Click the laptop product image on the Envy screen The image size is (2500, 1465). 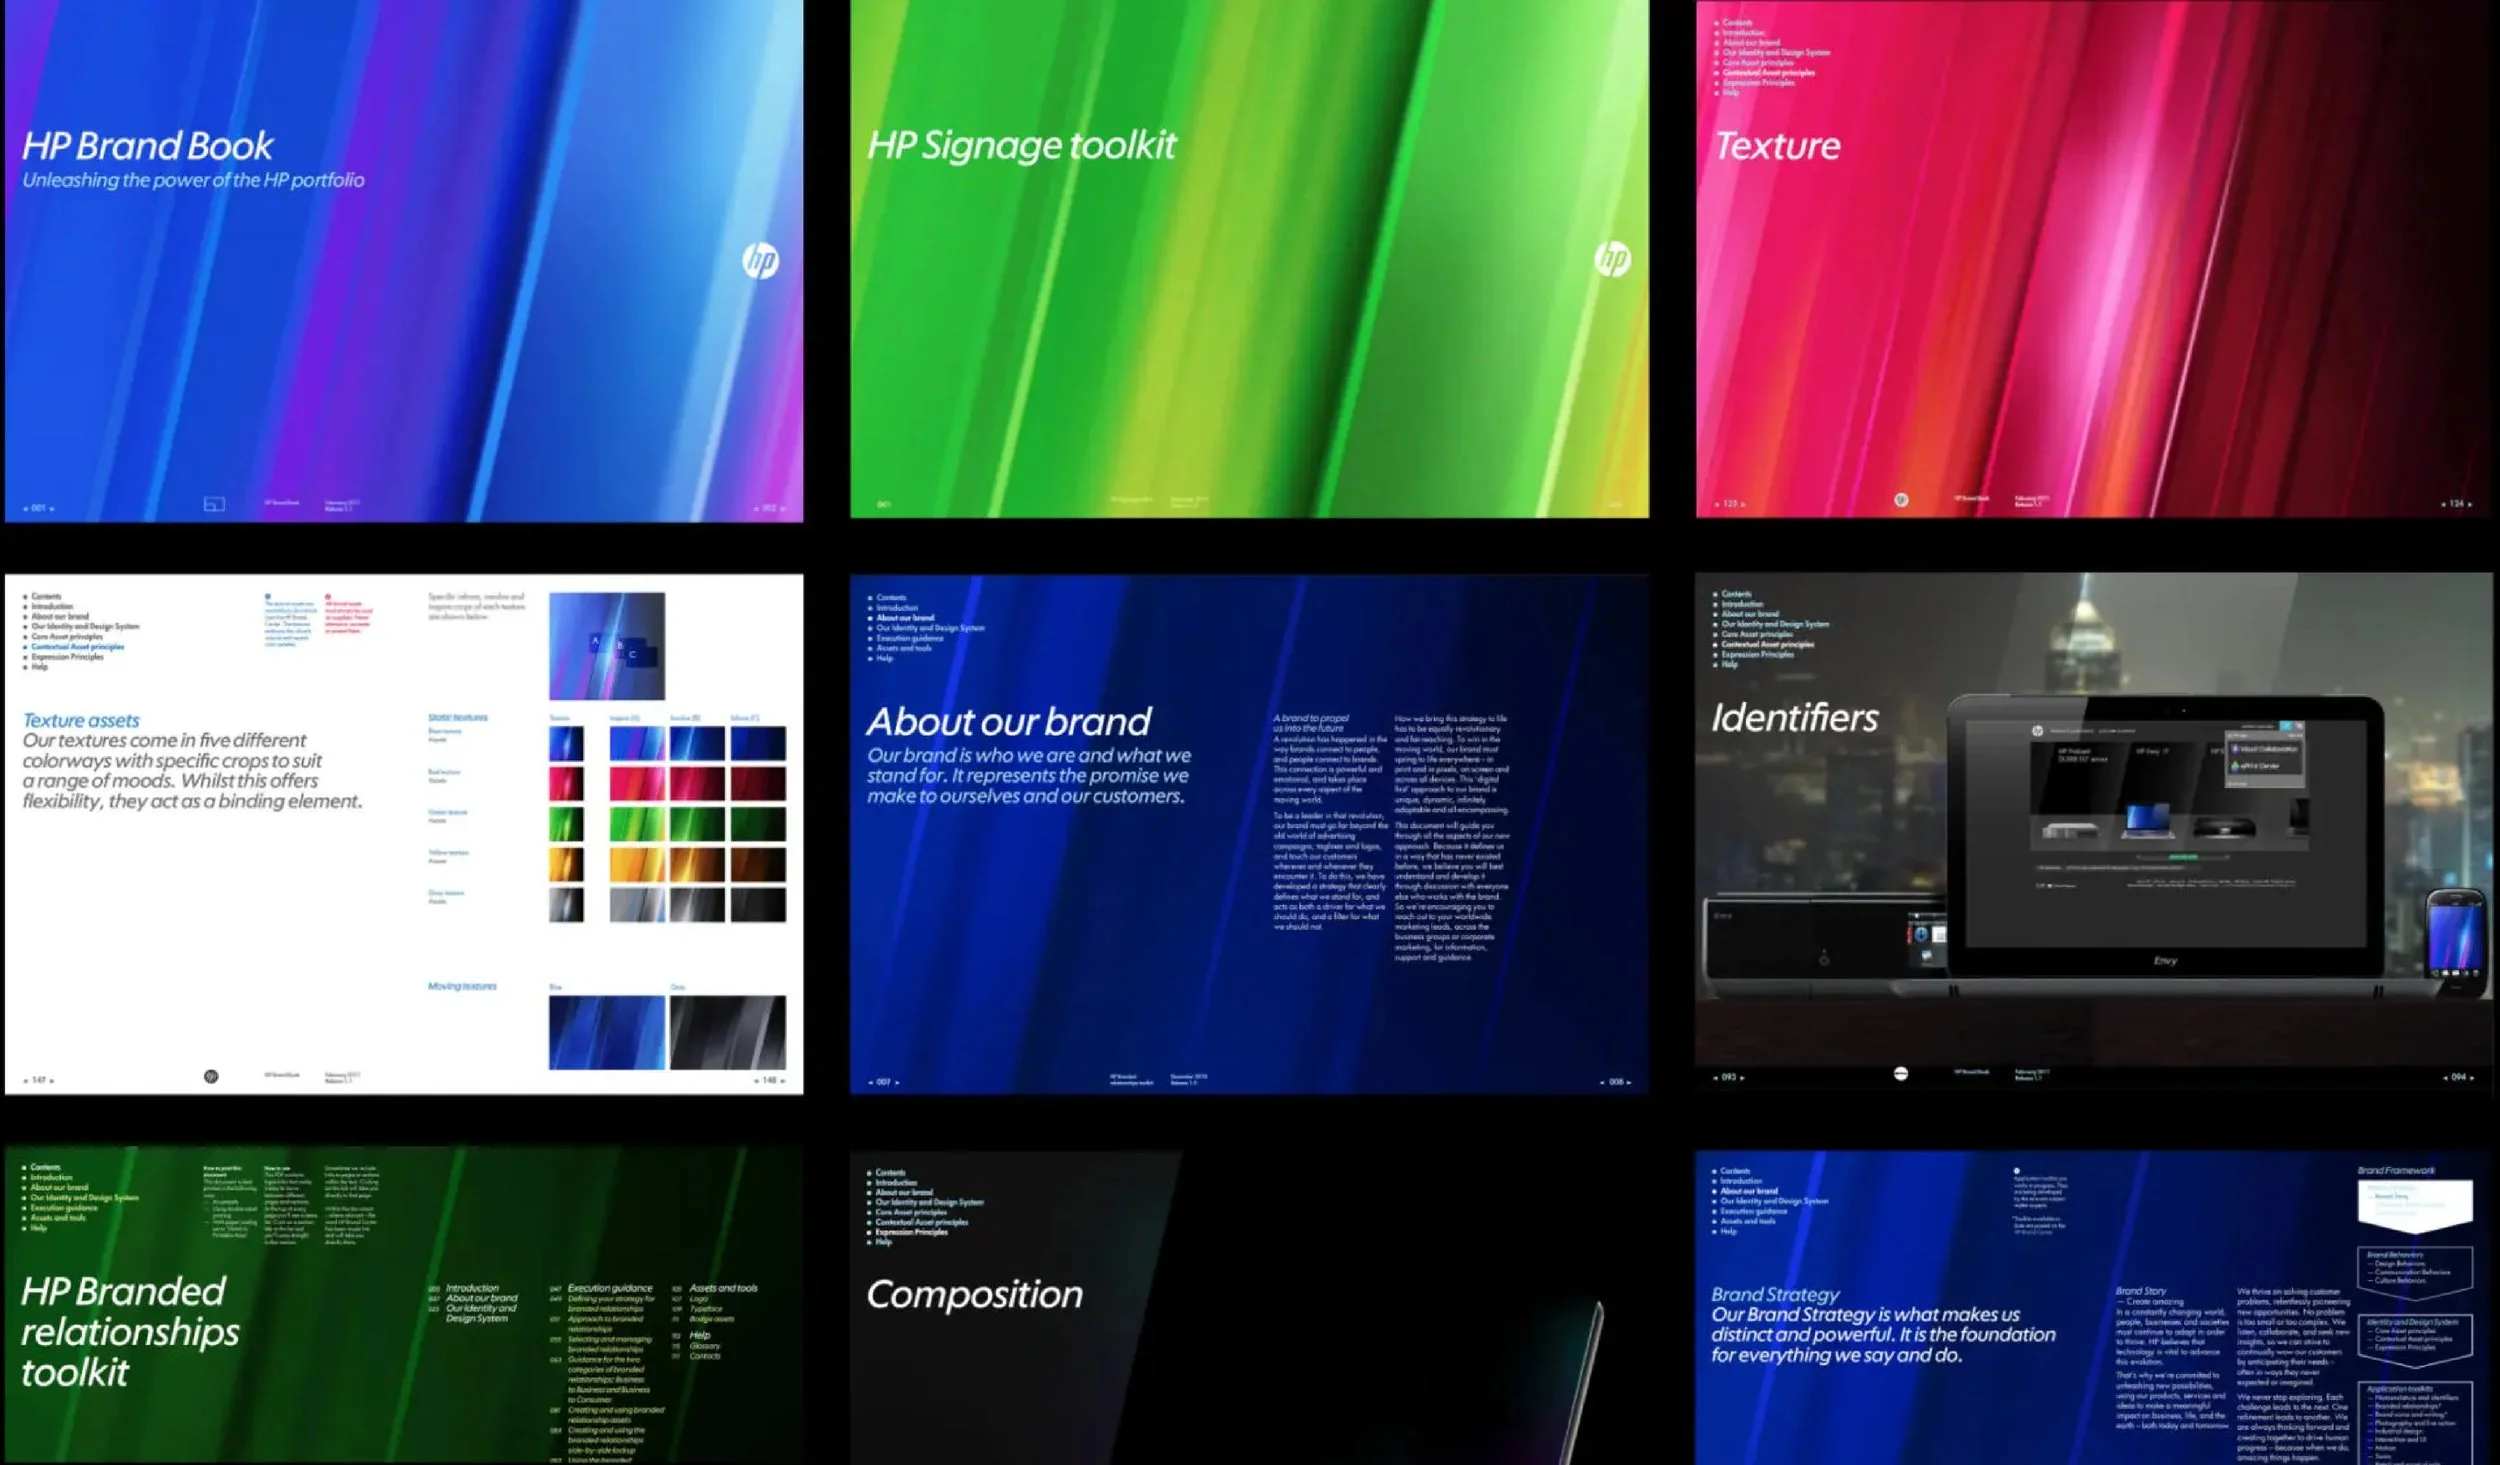tap(2146, 820)
